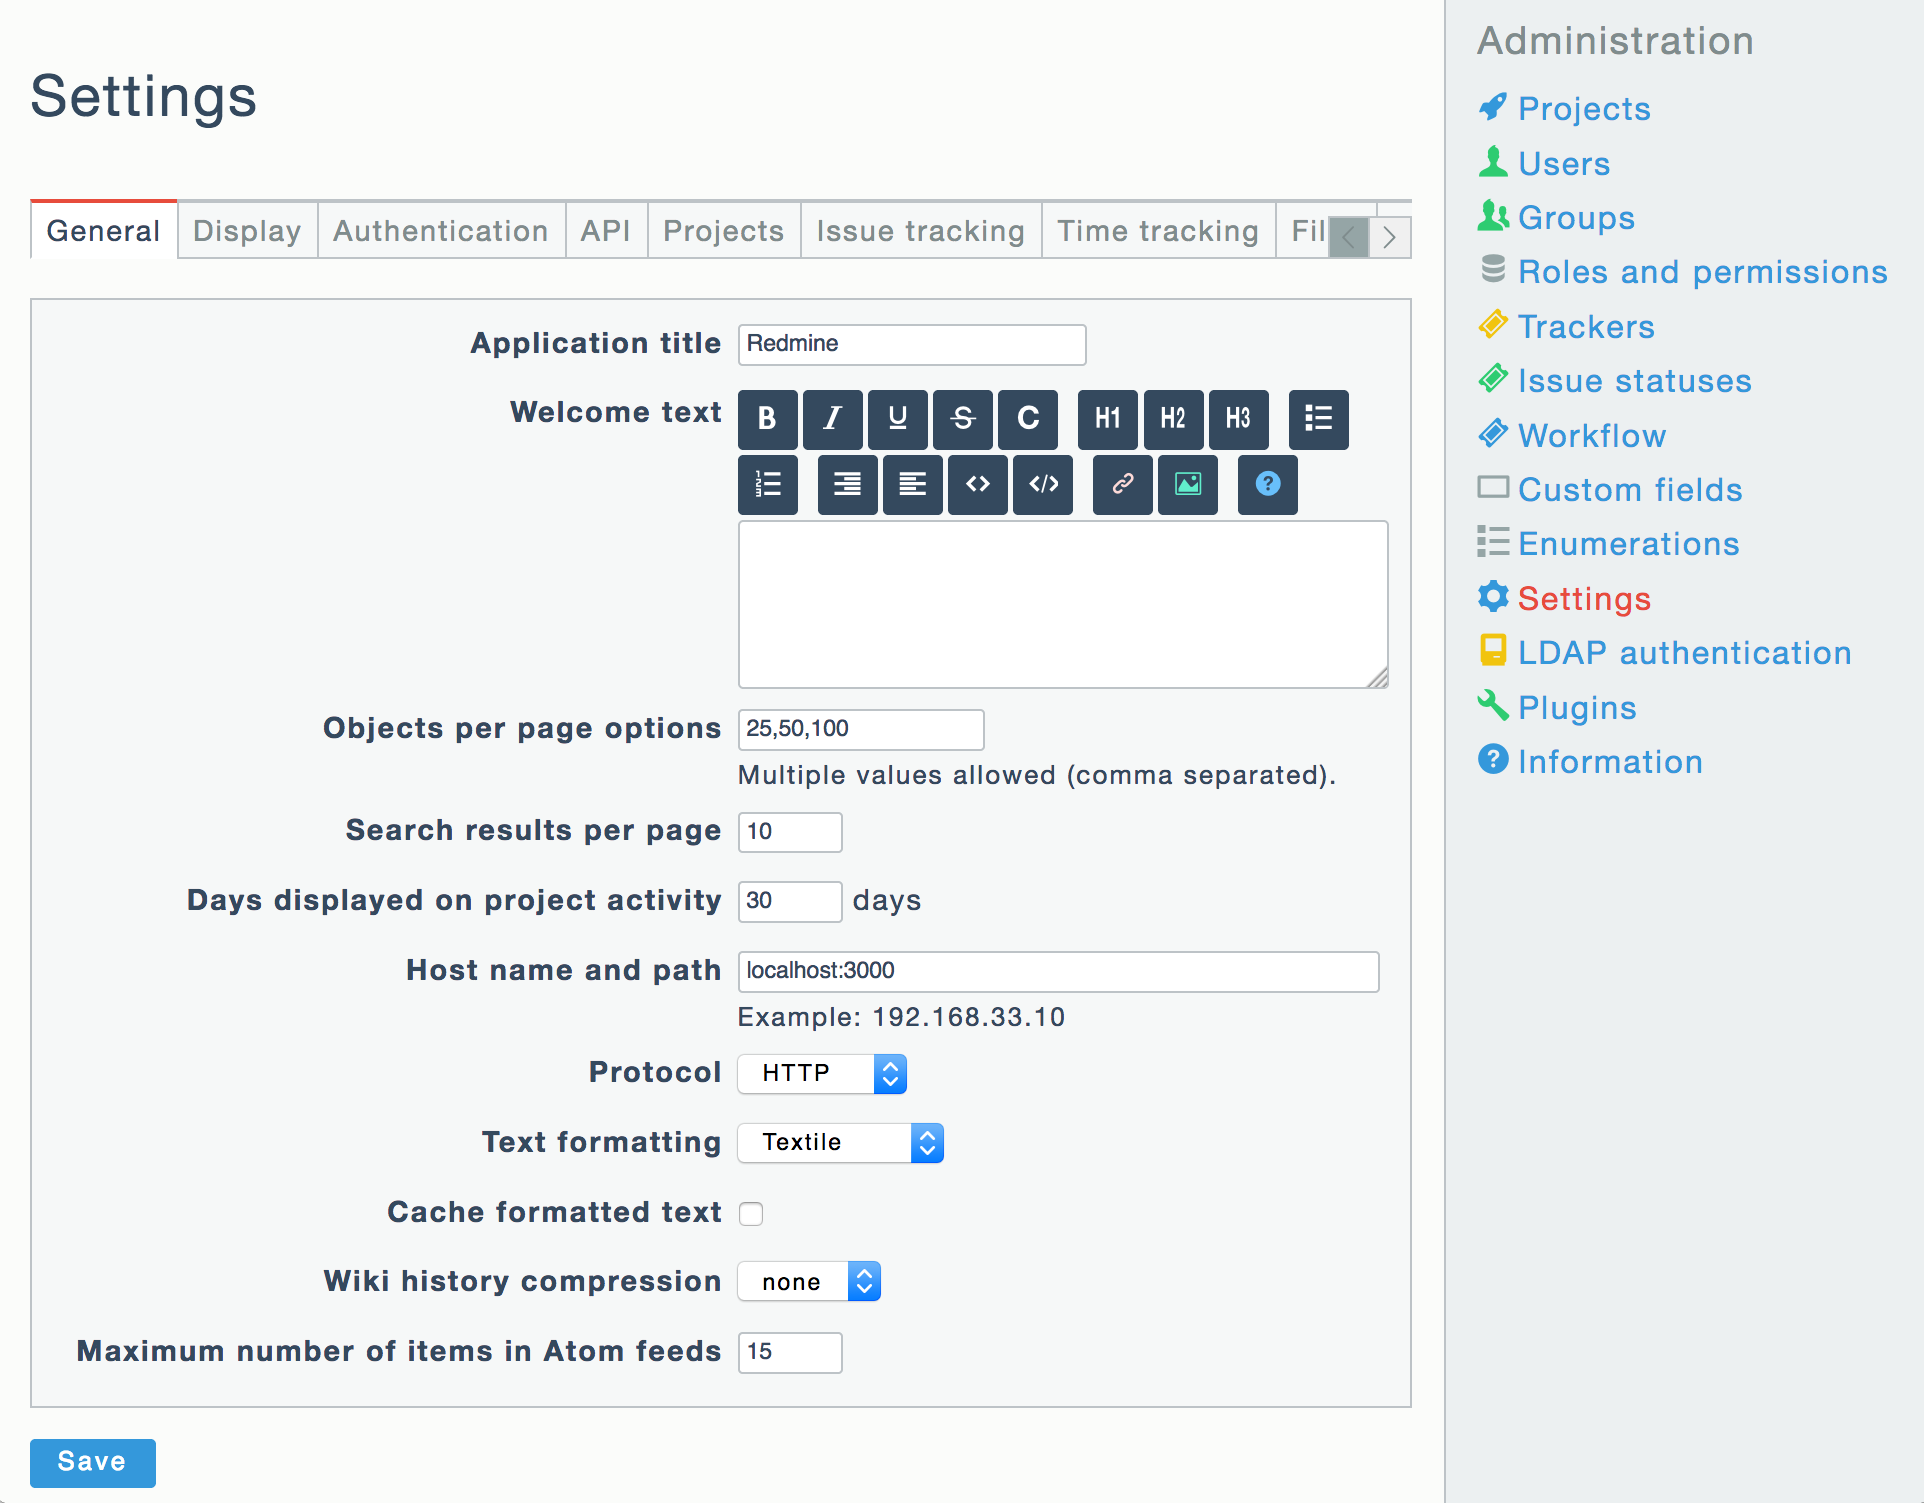
Task: Click the Strikethrough formatting icon
Action: click(x=965, y=416)
